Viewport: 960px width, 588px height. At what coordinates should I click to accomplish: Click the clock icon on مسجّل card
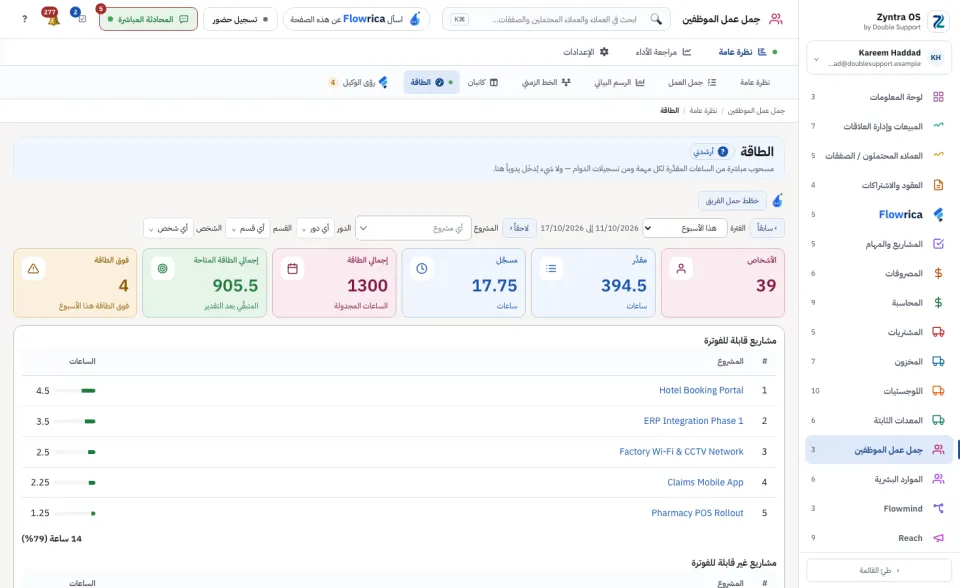point(422,268)
